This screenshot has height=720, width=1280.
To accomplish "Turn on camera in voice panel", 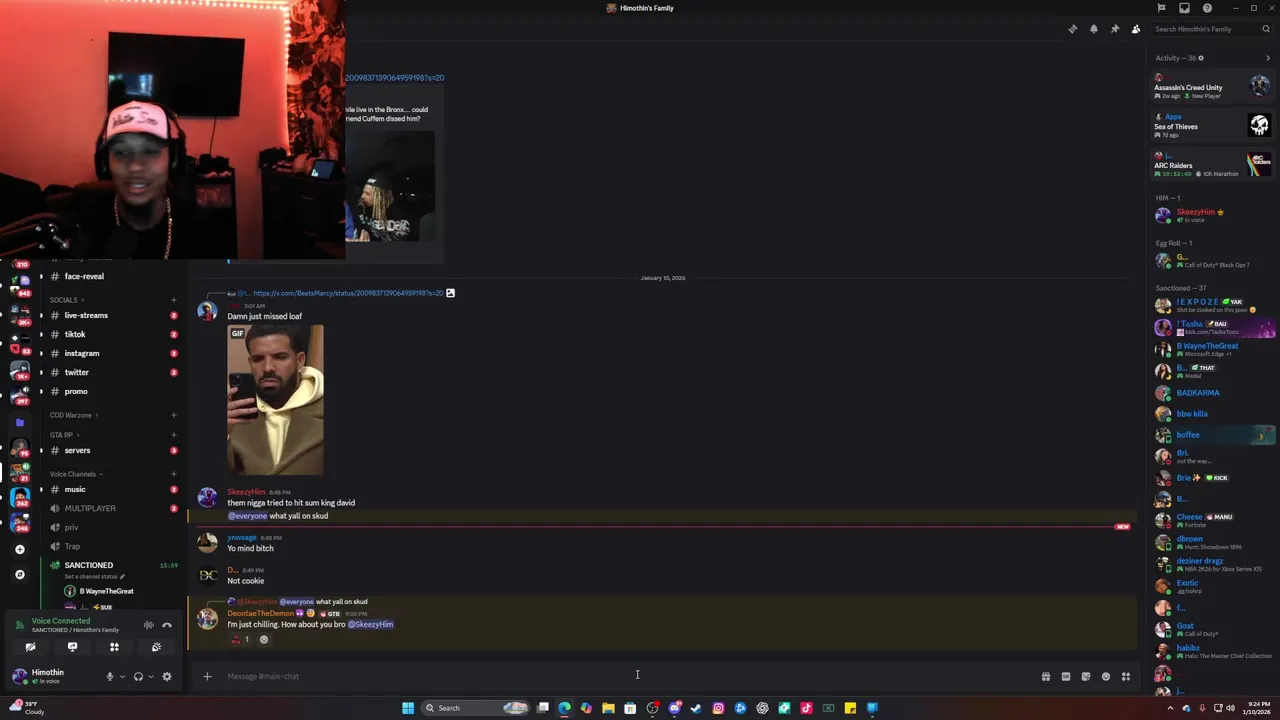I will point(30,647).
